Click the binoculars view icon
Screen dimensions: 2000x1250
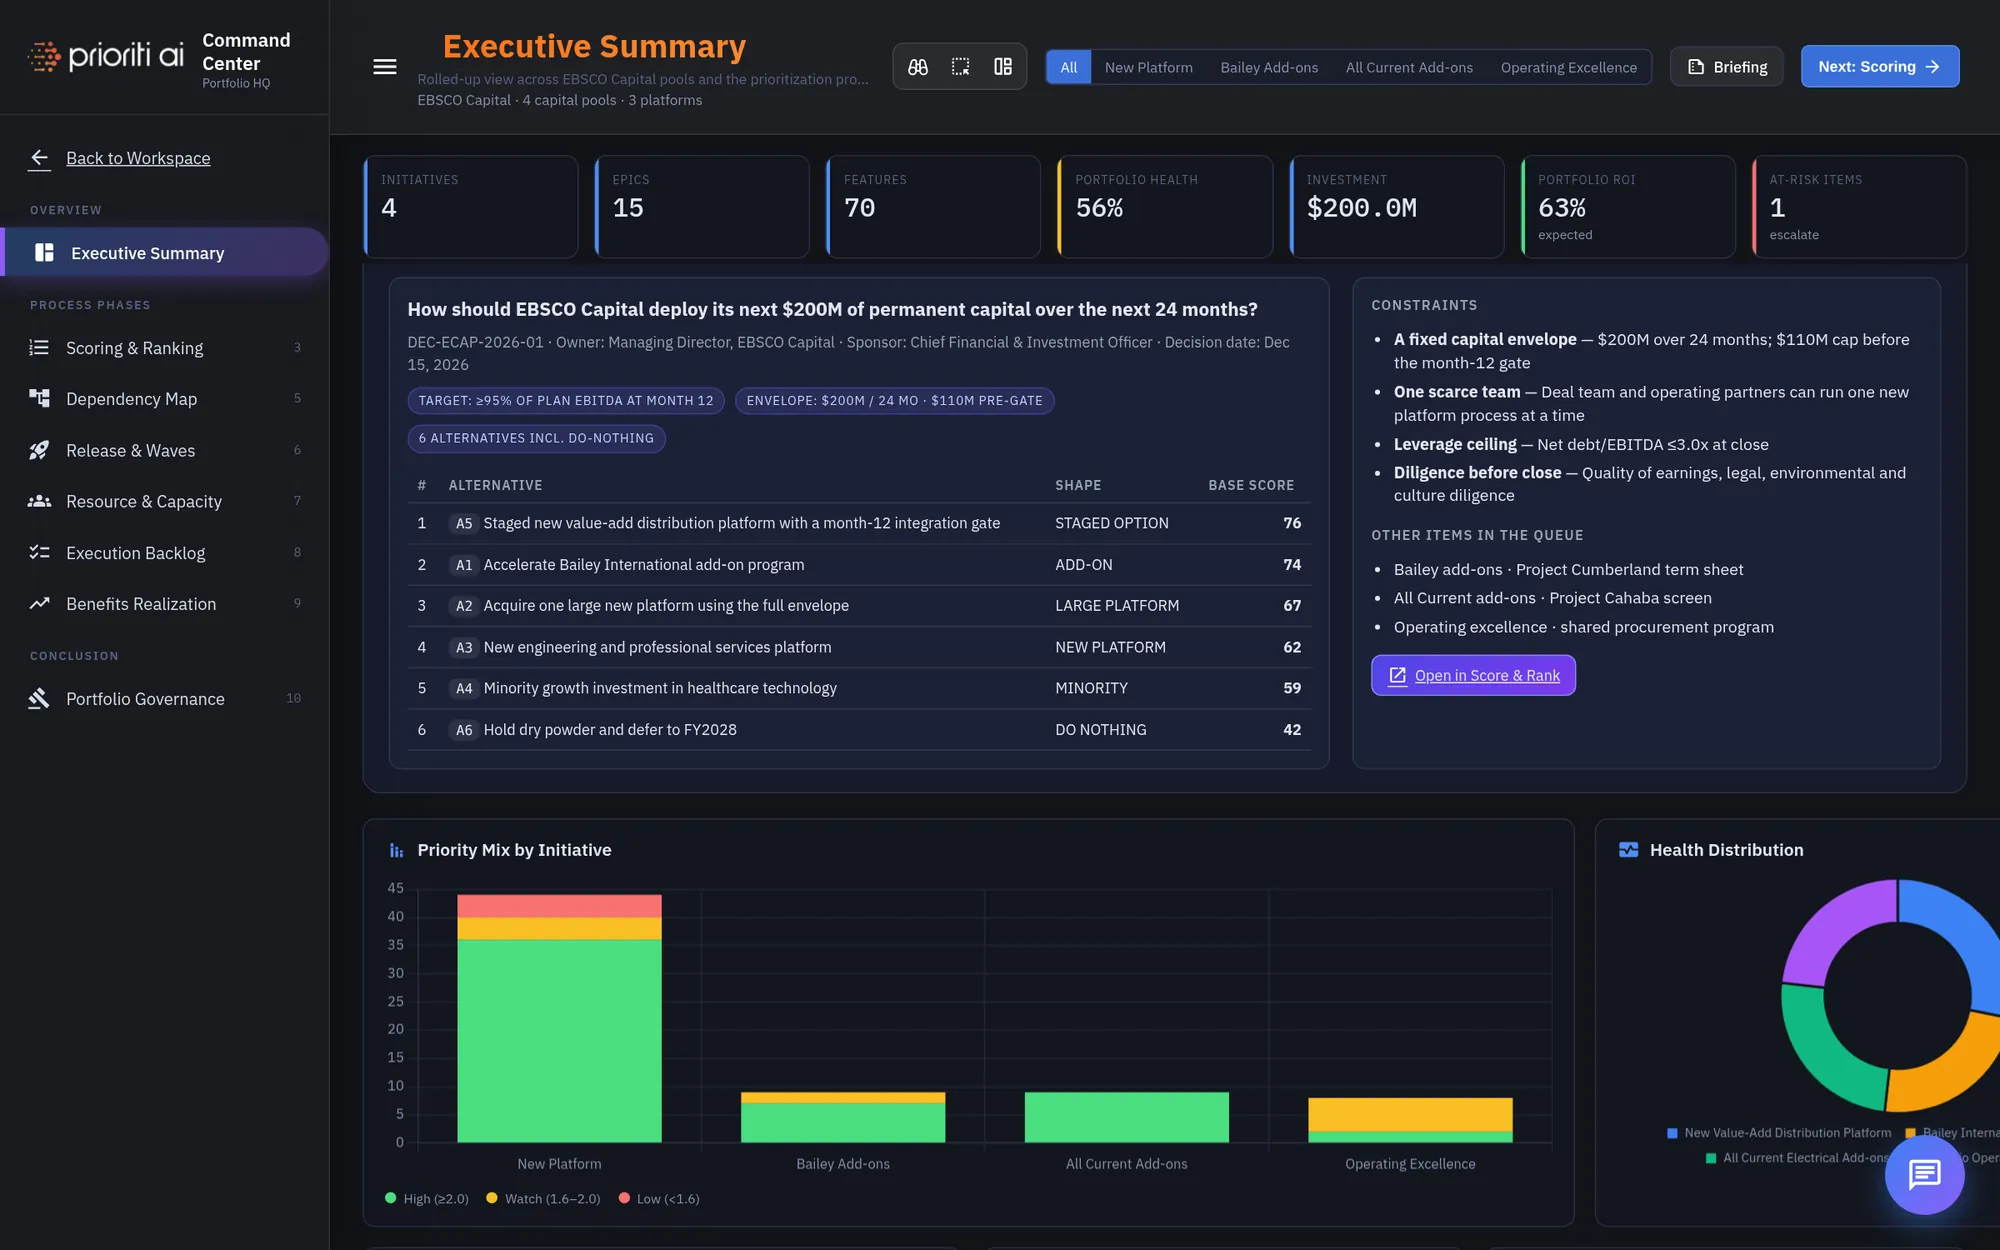pos(918,67)
